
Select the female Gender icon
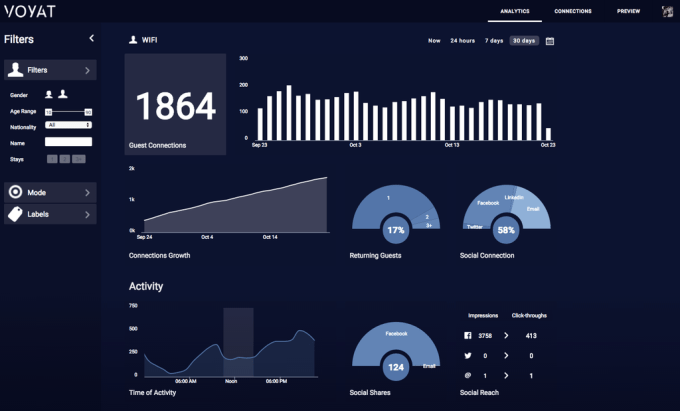[49, 94]
